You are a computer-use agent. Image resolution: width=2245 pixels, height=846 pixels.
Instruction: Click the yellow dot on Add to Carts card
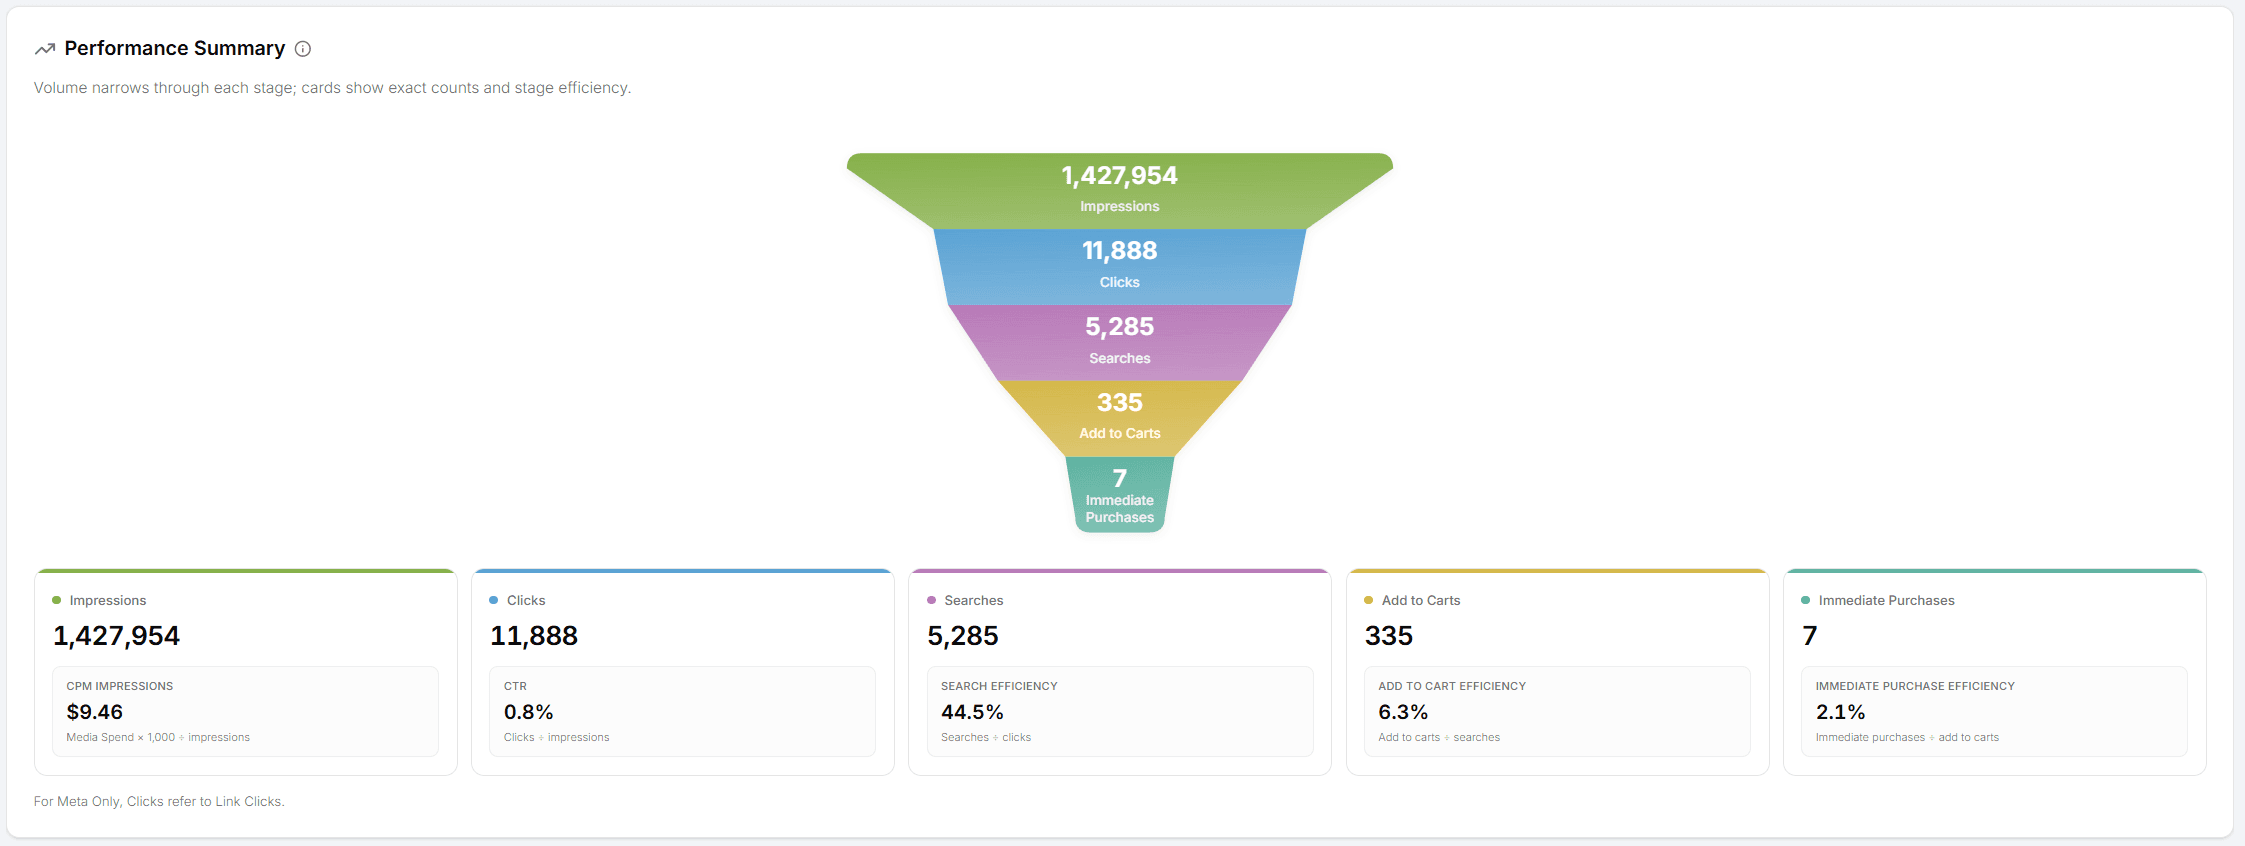click(x=1369, y=600)
